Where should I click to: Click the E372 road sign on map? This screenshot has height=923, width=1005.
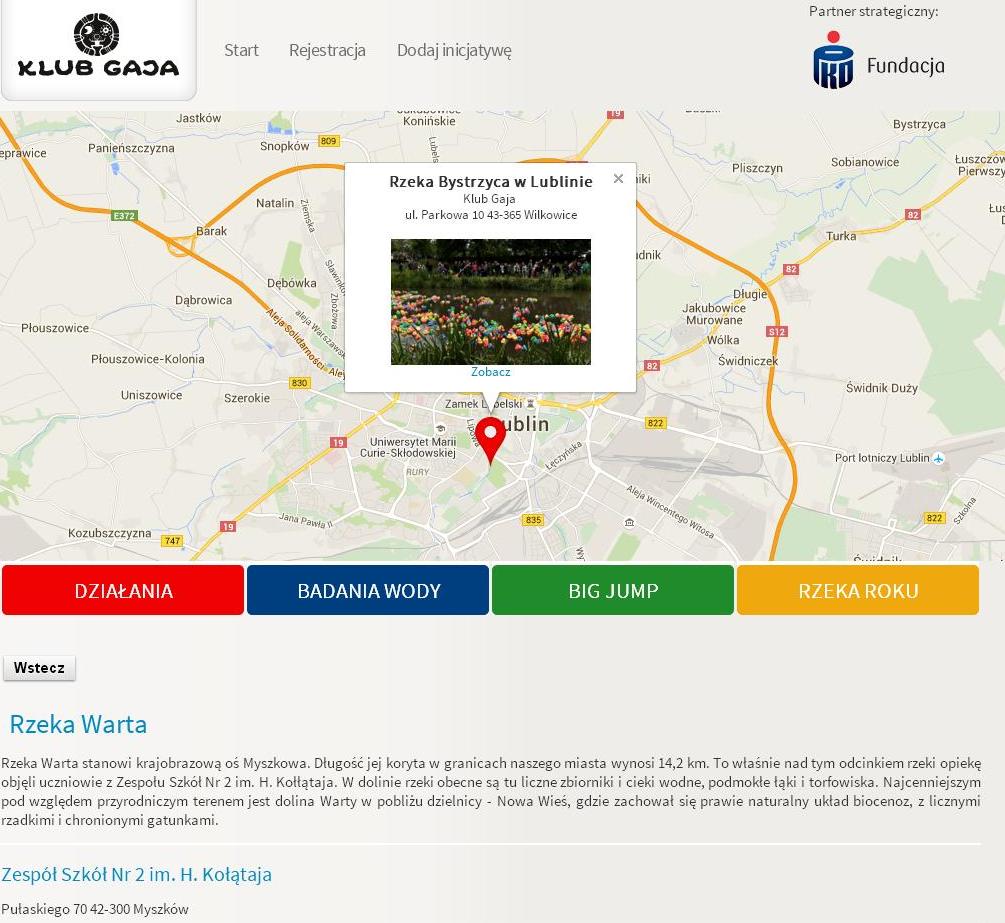124,215
